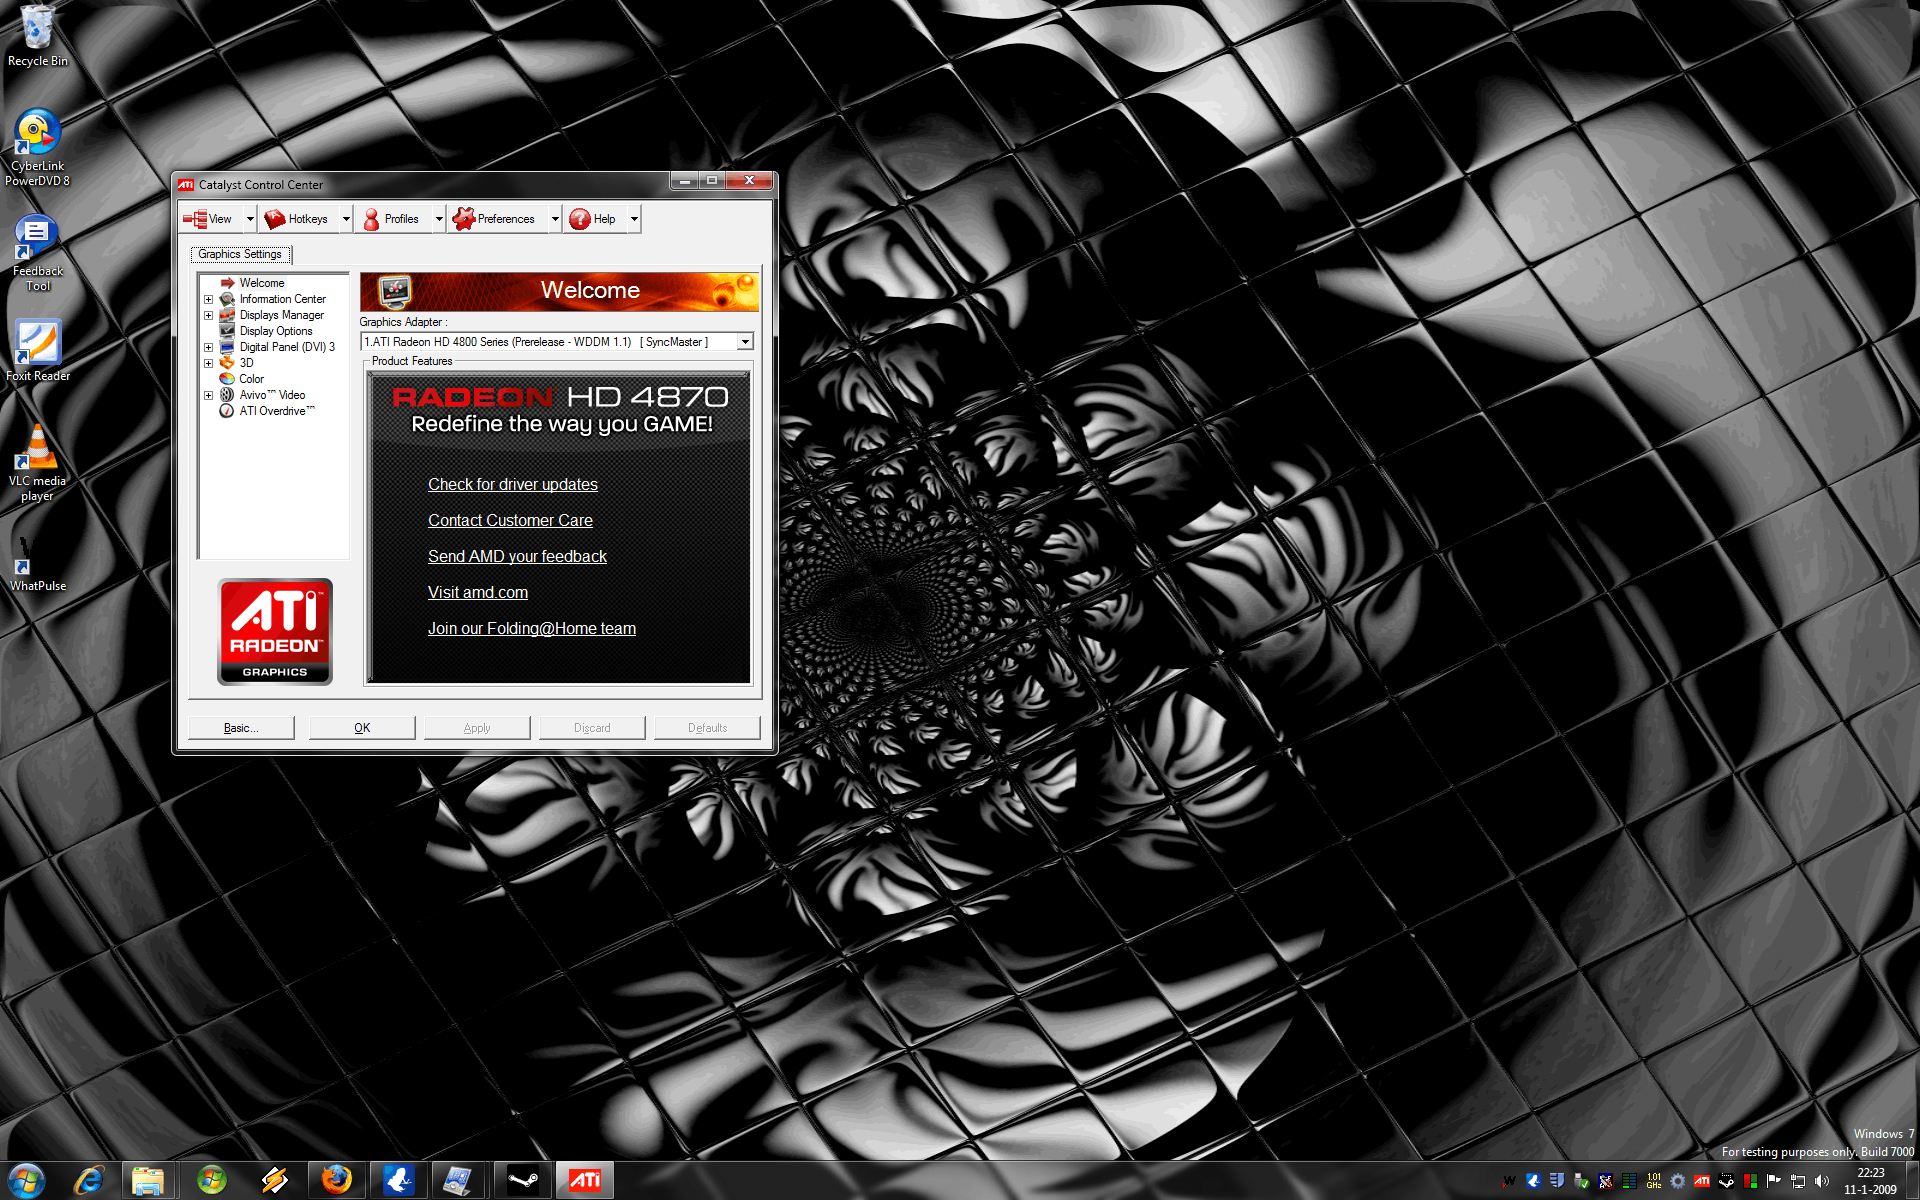Click the OK button

click(362, 728)
